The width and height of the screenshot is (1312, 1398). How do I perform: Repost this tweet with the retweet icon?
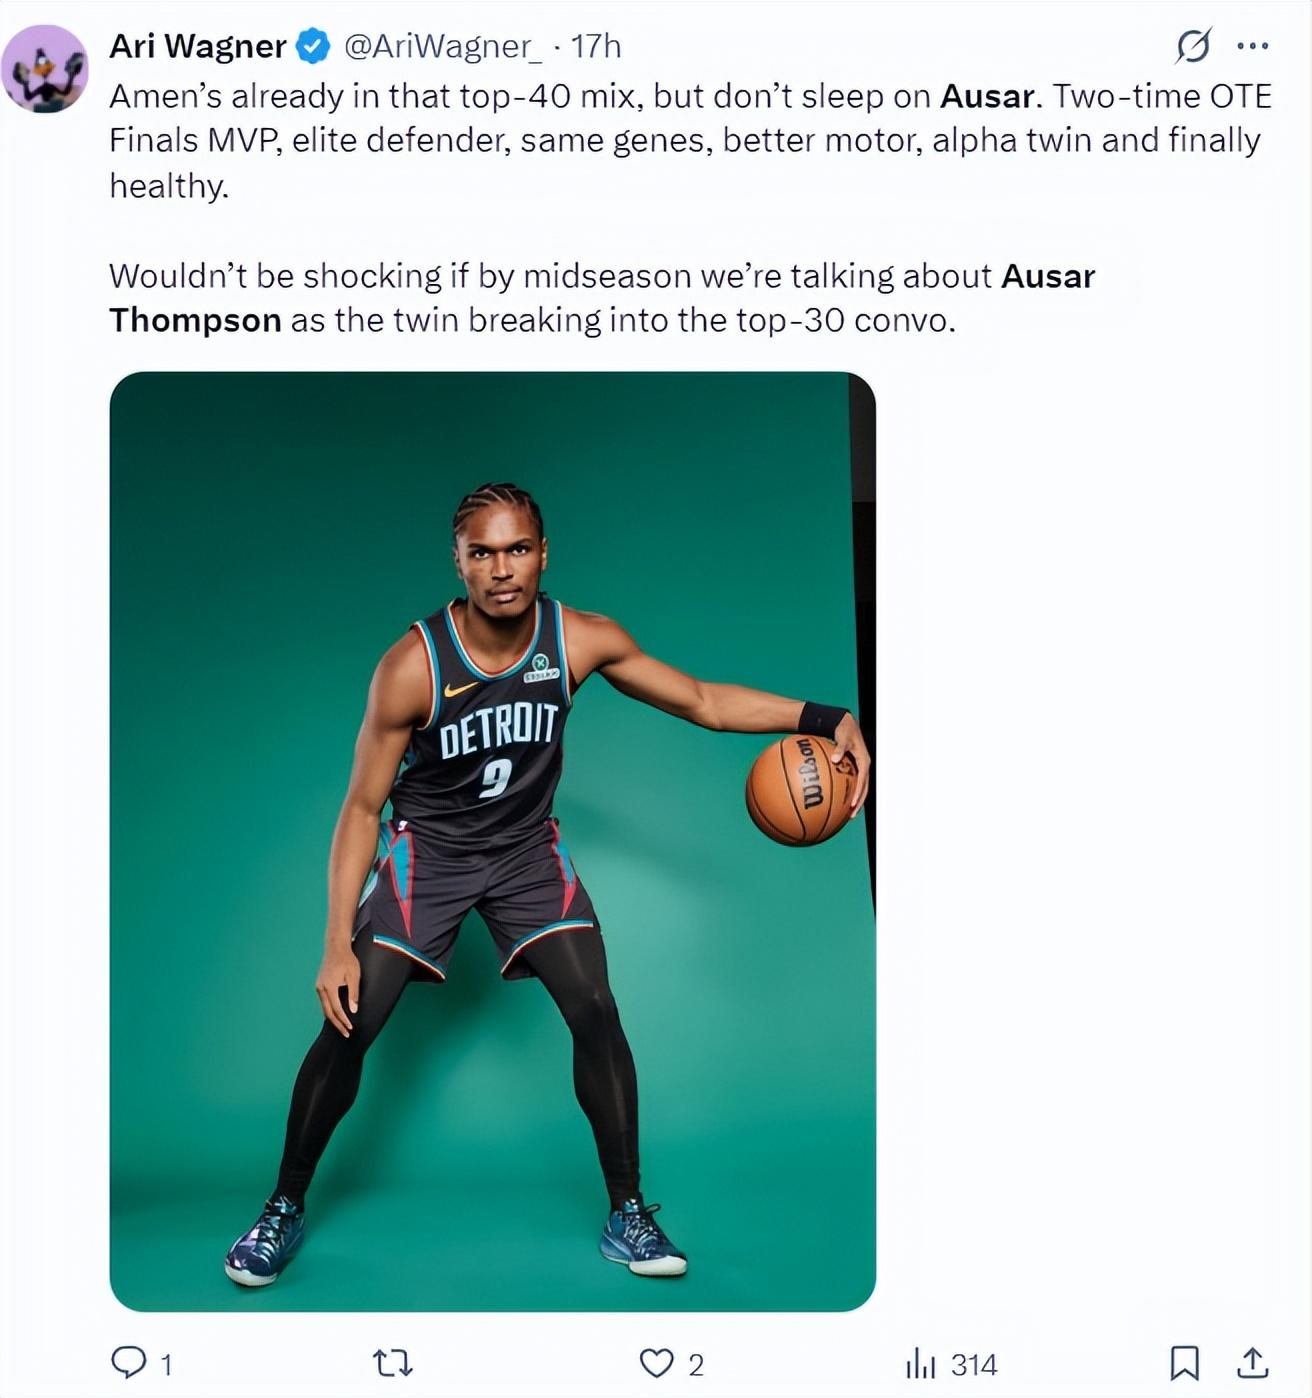coord(392,1363)
